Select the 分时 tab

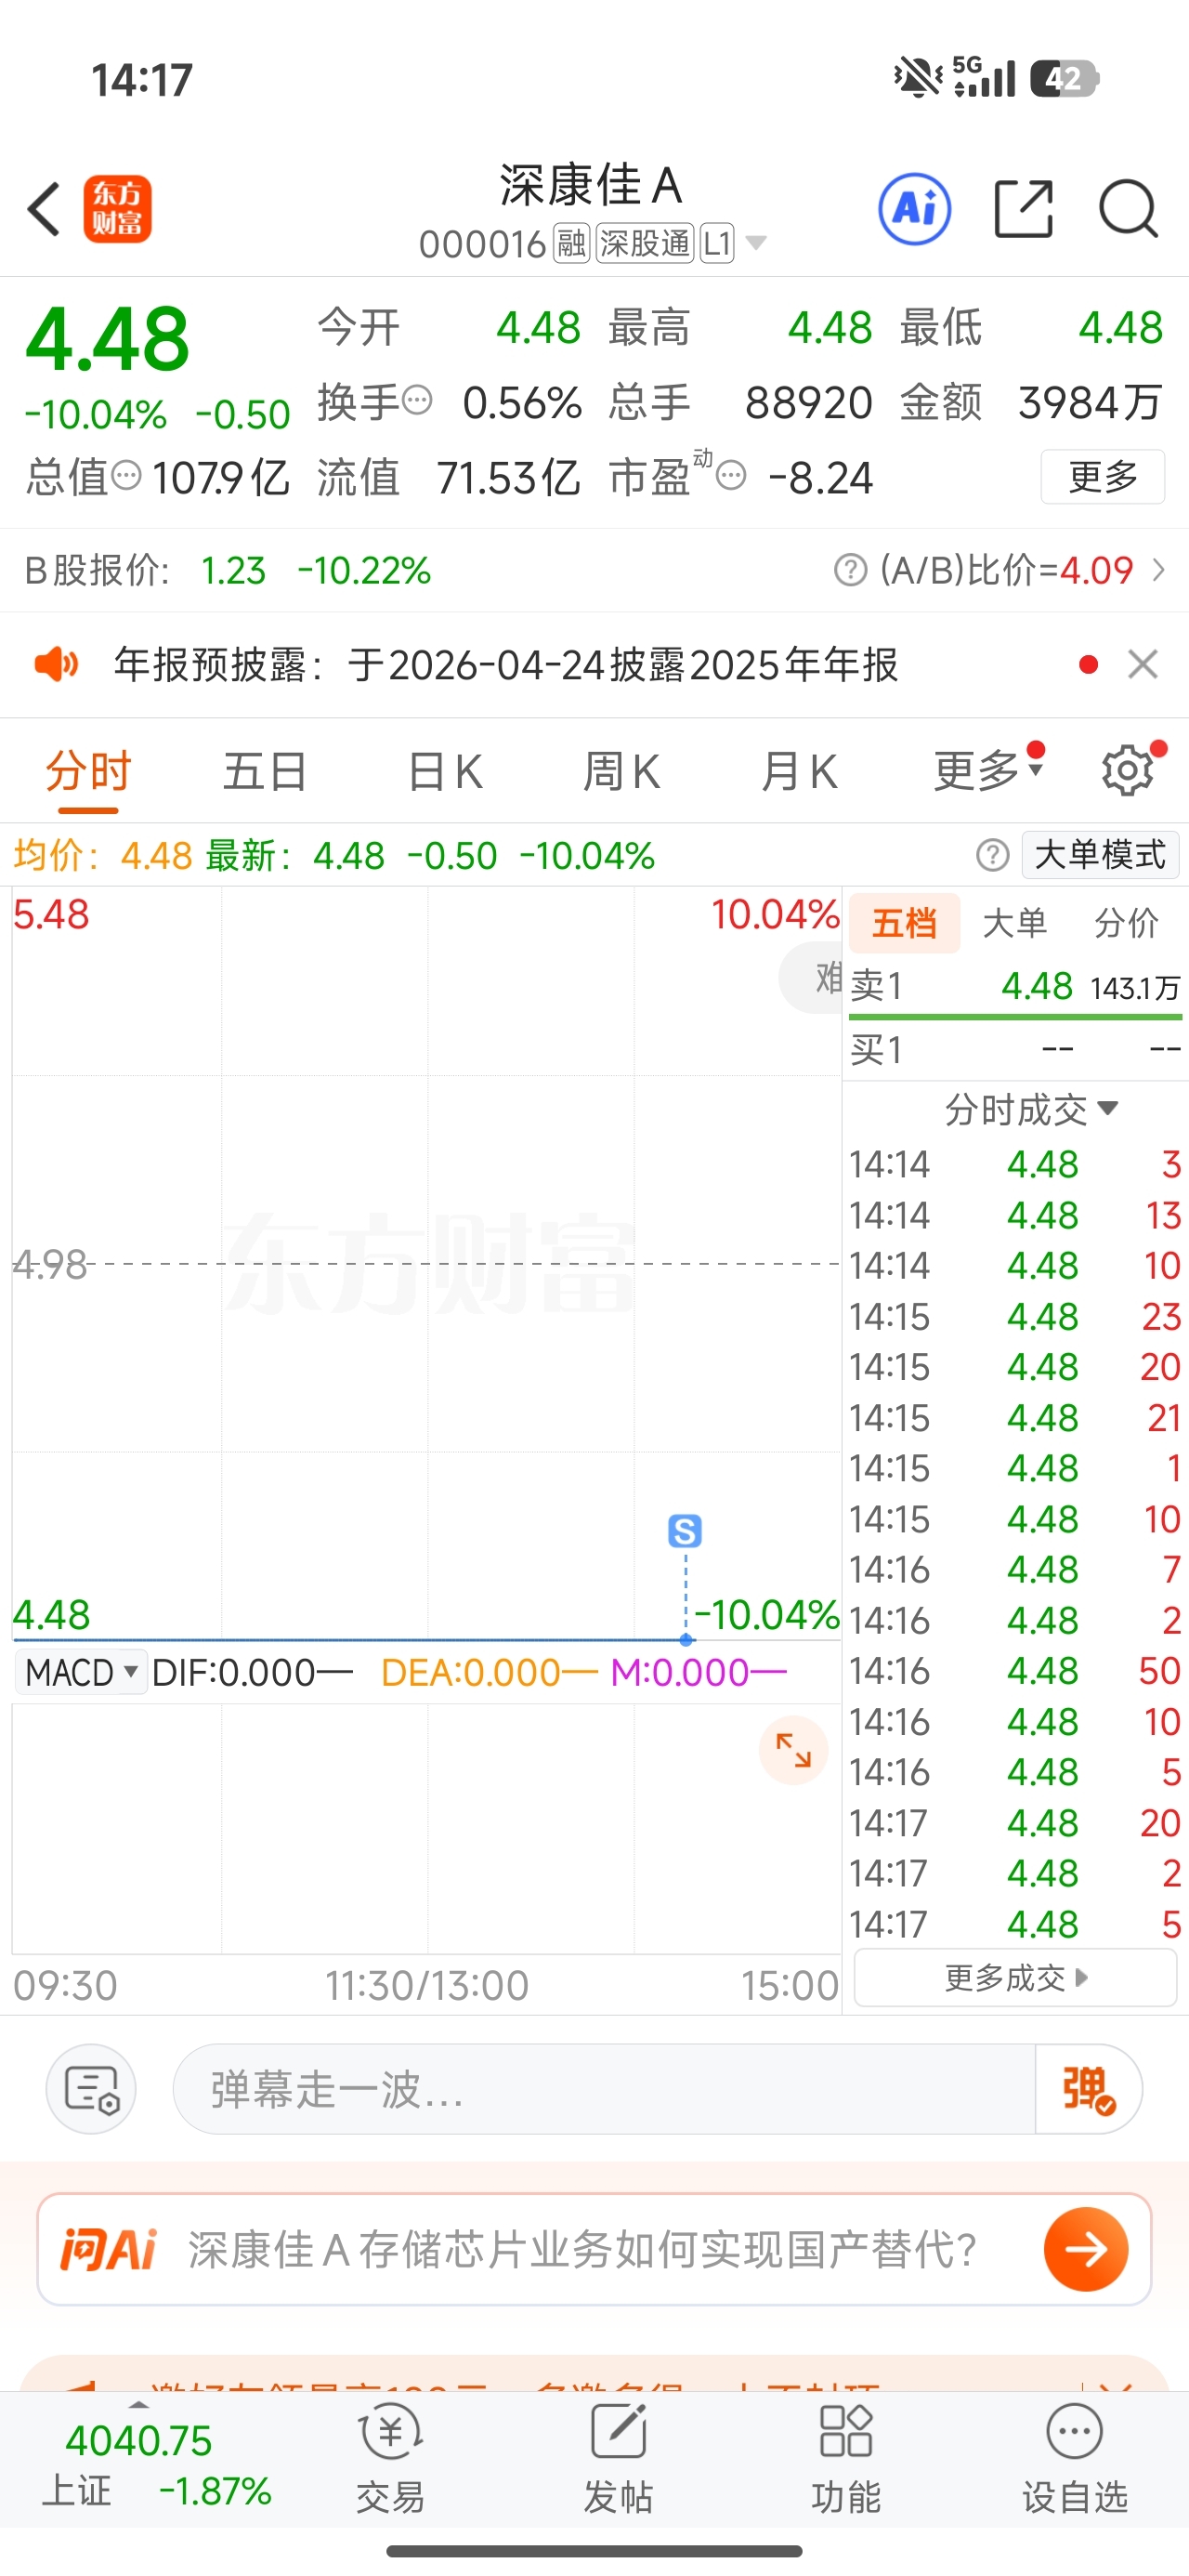(x=88, y=772)
